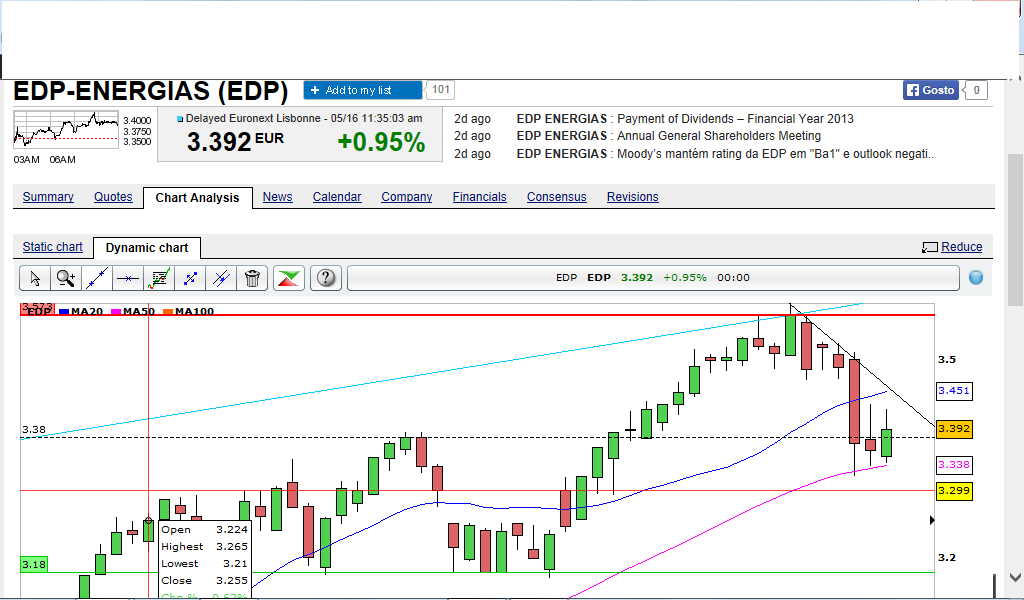Go to the Revisions tab
This screenshot has height=600, width=1024.
(x=632, y=197)
